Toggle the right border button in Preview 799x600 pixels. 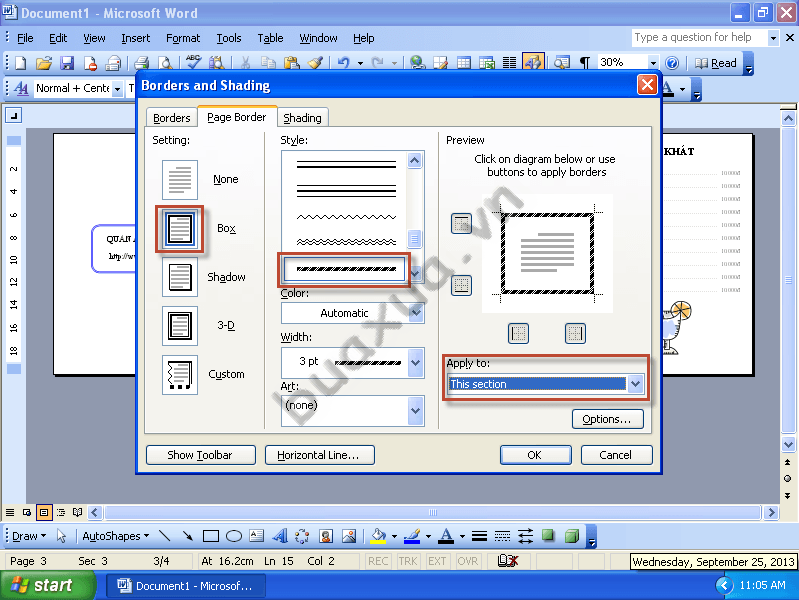click(575, 334)
